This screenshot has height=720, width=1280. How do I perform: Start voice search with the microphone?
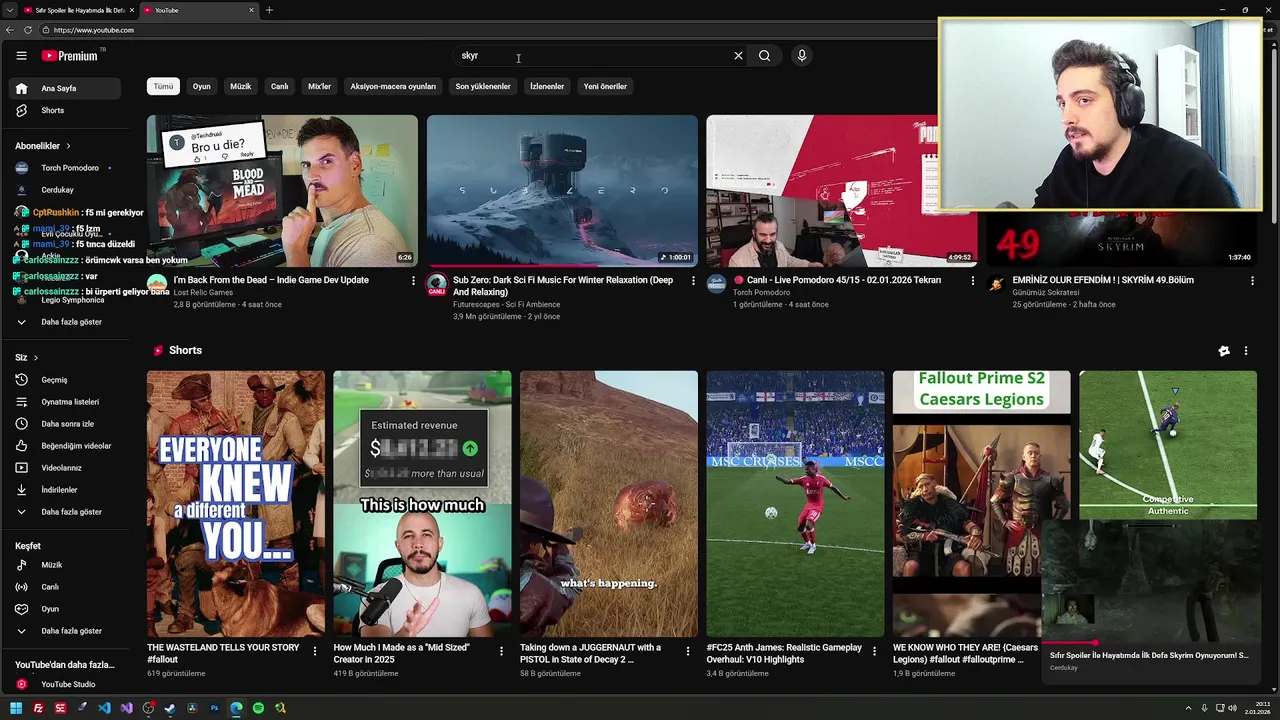coord(801,56)
